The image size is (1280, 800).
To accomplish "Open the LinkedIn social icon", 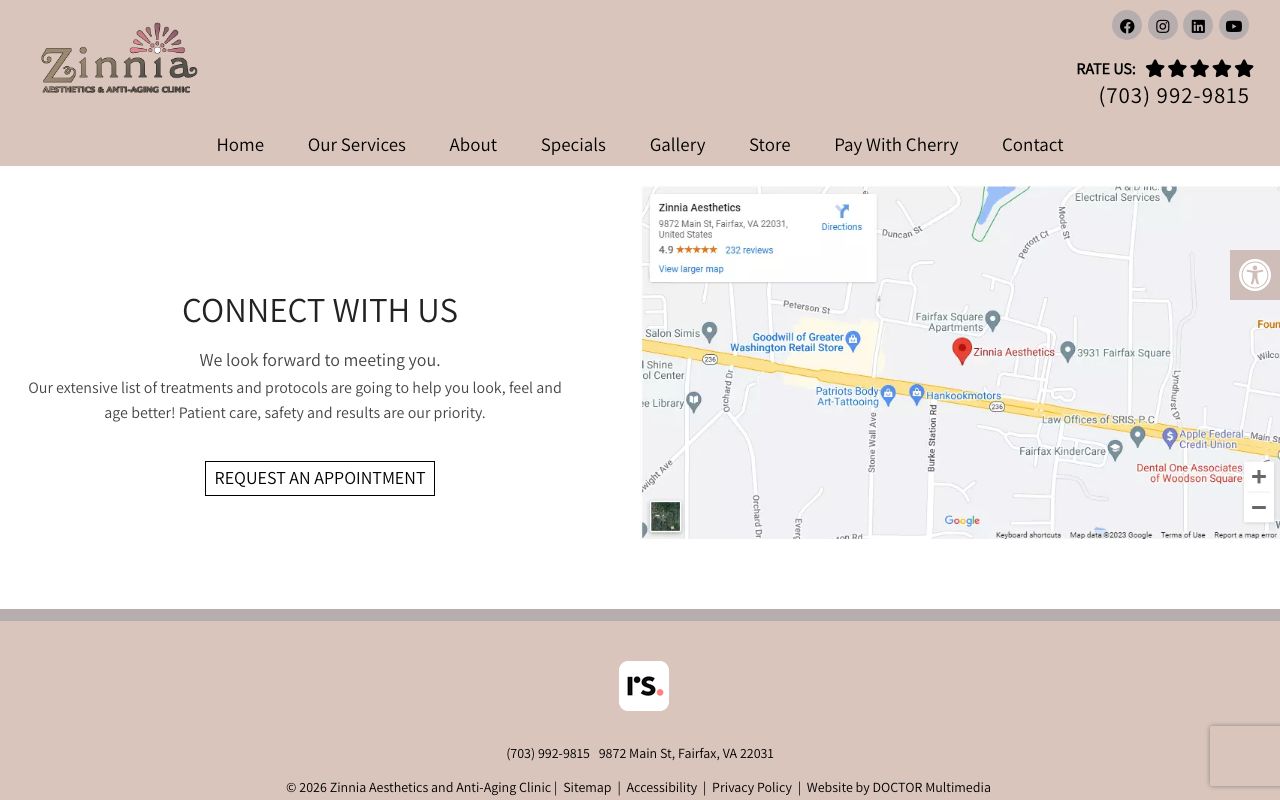I will coord(1198,25).
